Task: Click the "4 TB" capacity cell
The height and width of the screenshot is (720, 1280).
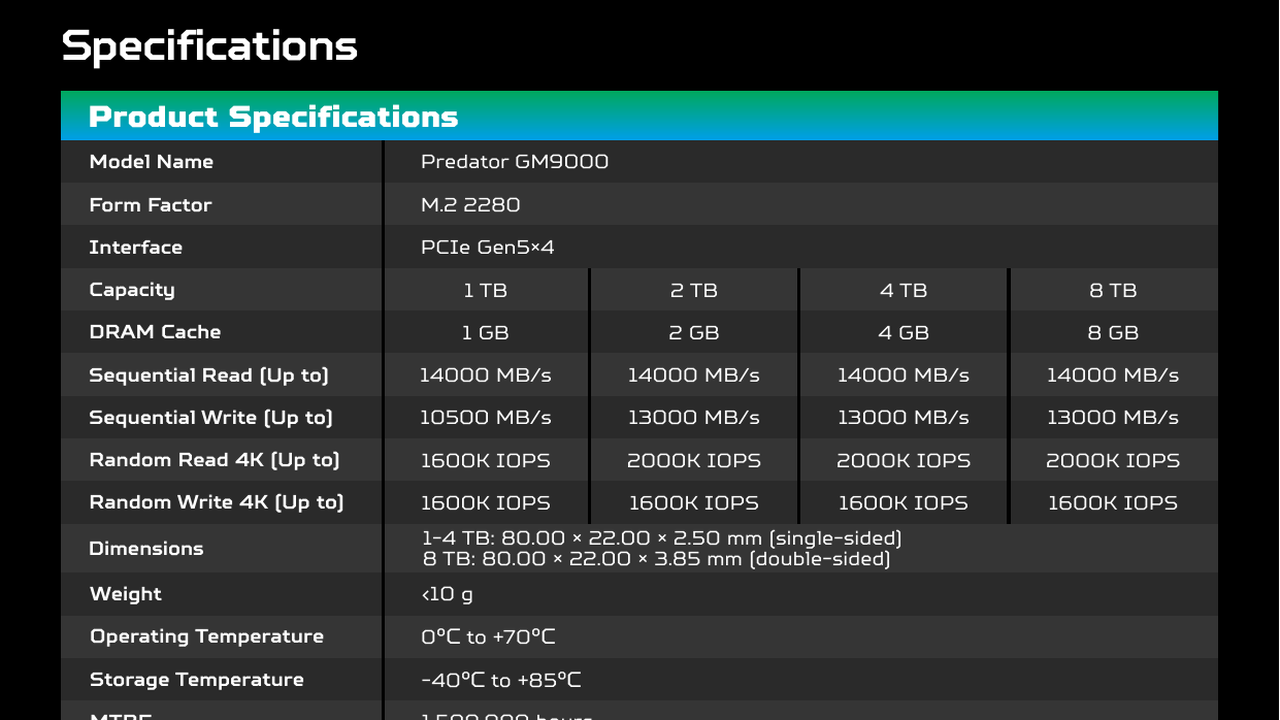Action: click(x=904, y=291)
